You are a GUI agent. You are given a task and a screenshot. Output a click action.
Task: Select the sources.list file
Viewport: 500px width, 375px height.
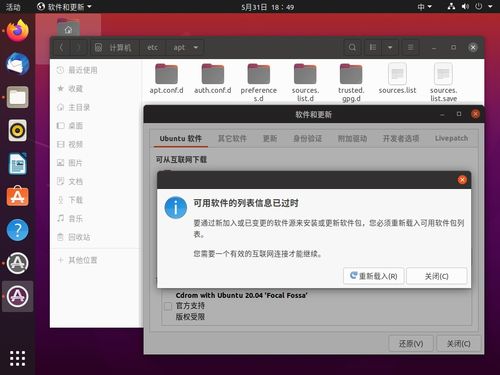pos(397,79)
